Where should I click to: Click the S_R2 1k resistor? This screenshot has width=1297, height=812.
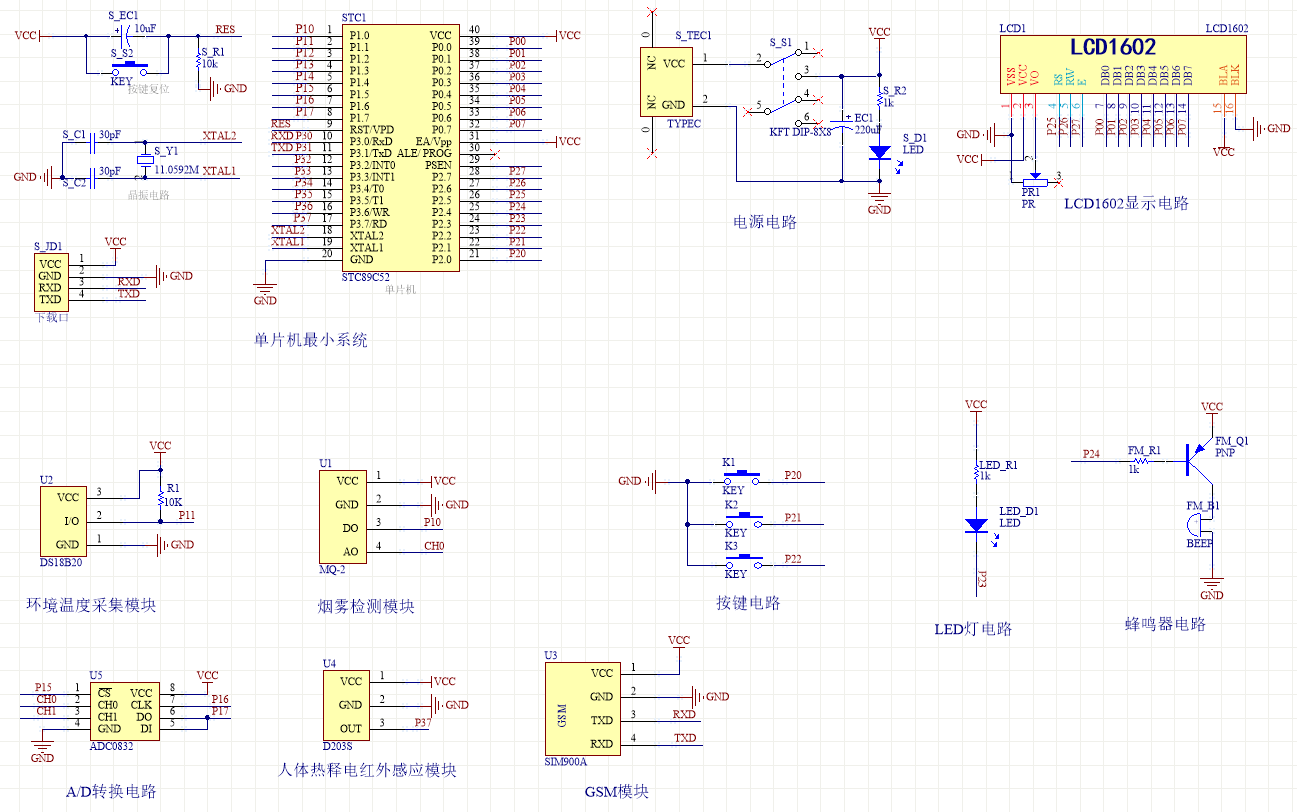pyautogui.click(x=879, y=97)
